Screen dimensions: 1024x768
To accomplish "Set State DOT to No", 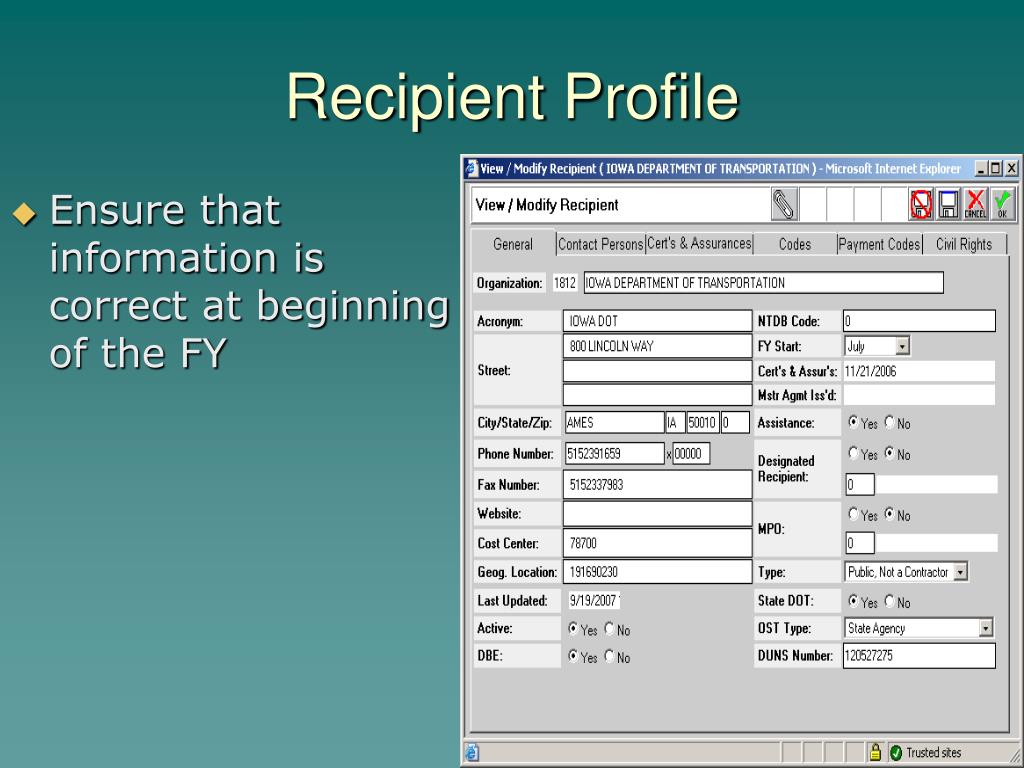I will pos(889,601).
